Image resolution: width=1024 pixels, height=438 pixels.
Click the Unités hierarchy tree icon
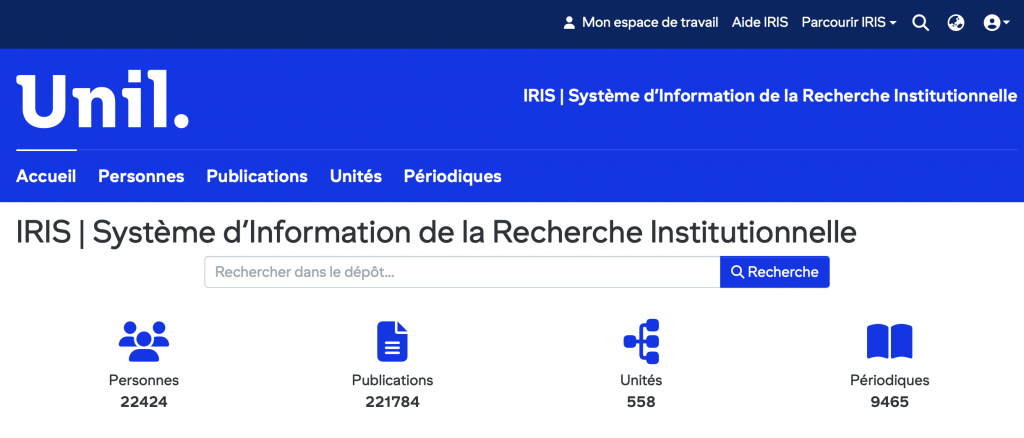pyautogui.click(x=641, y=341)
